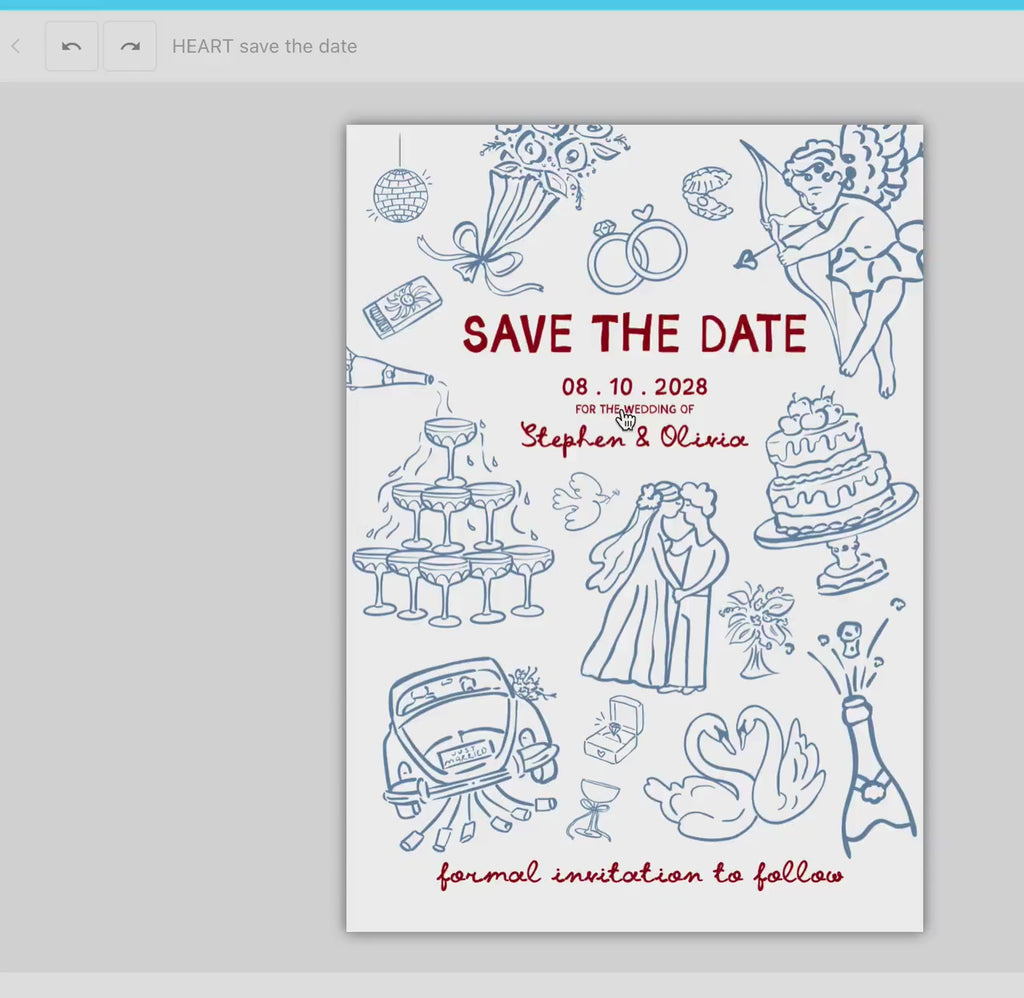Click the kissing couple illustration
The height and width of the screenshot is (998, 1024).
pyautogui.click(x=655, y=586)
